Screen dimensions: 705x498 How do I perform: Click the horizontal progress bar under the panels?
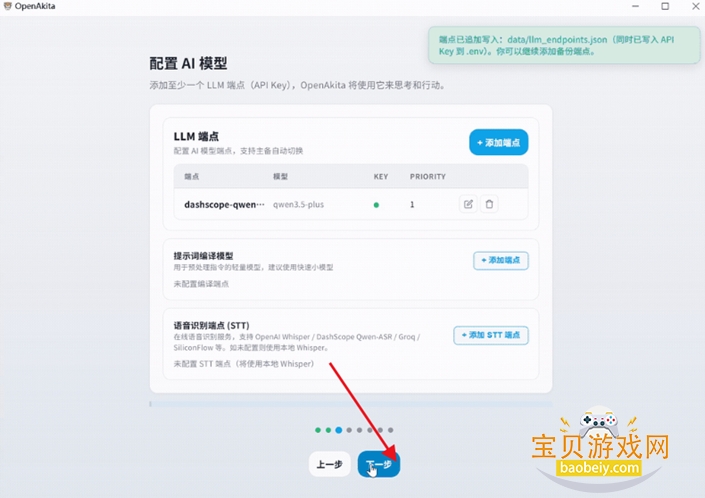pyautogui.click(x=350, y=404)
